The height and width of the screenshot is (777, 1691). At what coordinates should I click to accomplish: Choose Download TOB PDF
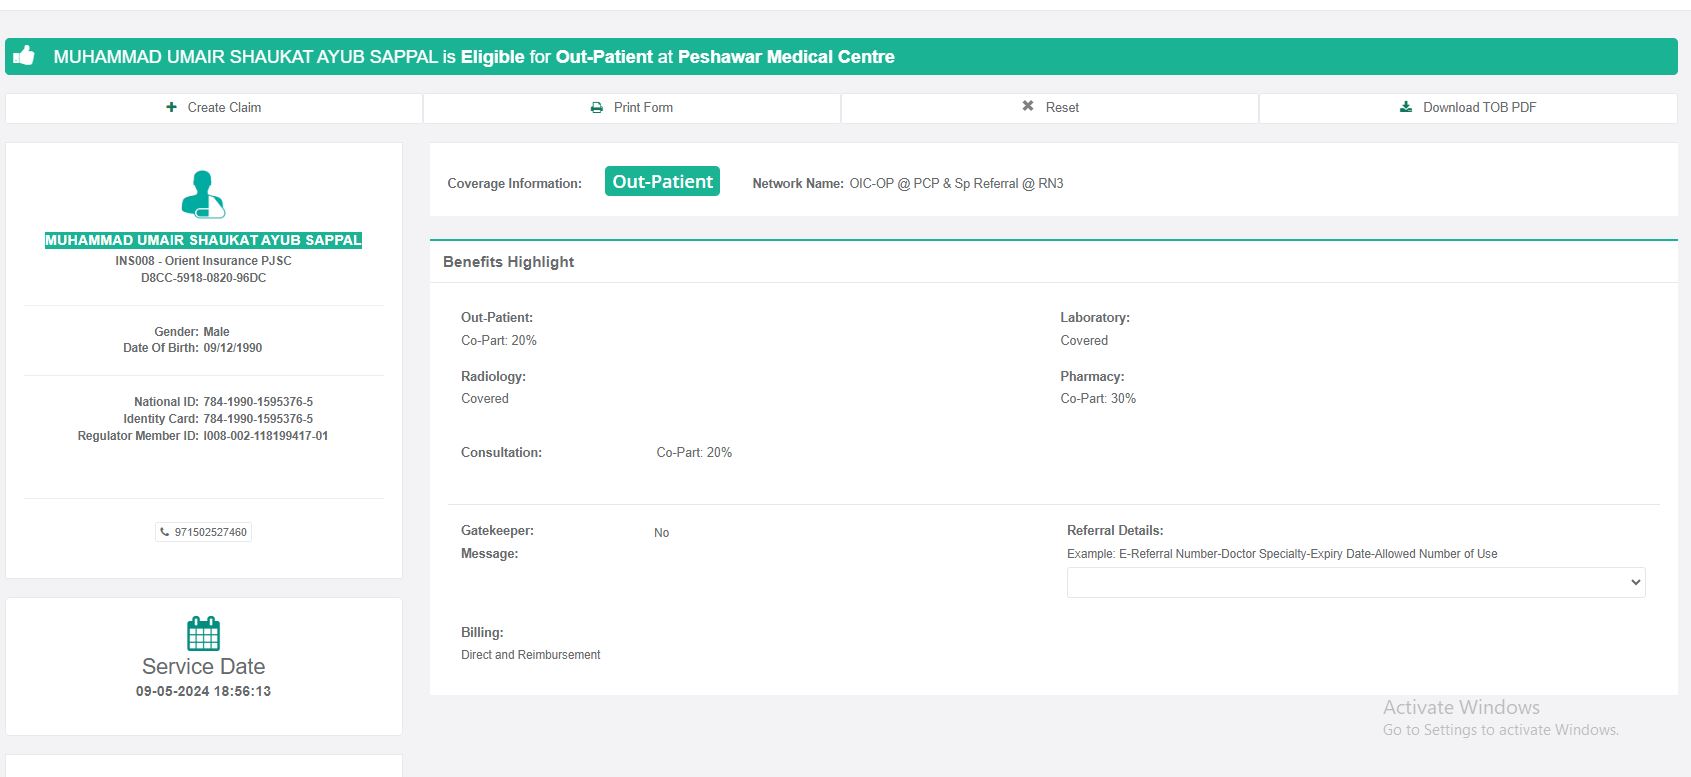pos(1468,108)
